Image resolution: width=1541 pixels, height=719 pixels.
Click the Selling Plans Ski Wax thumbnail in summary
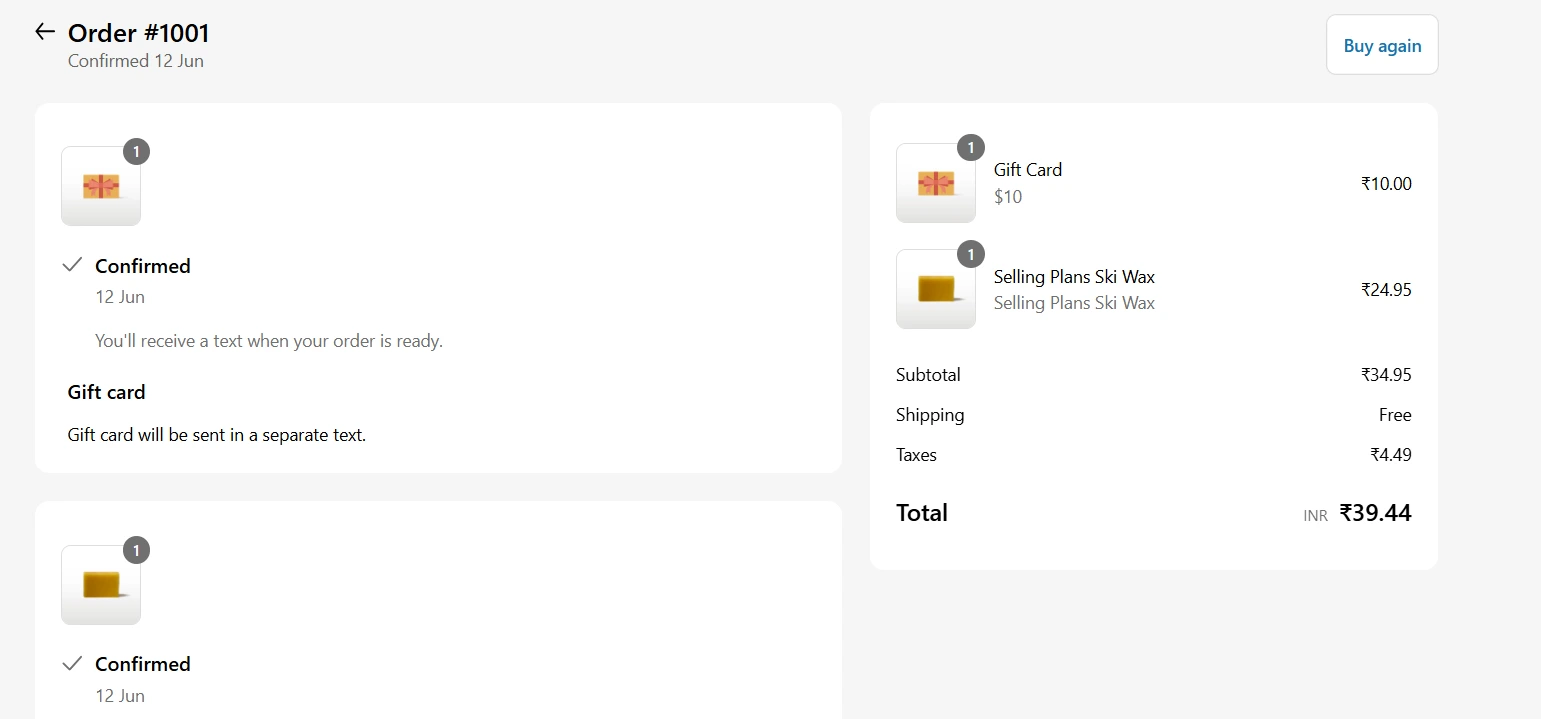pos(935,289)
